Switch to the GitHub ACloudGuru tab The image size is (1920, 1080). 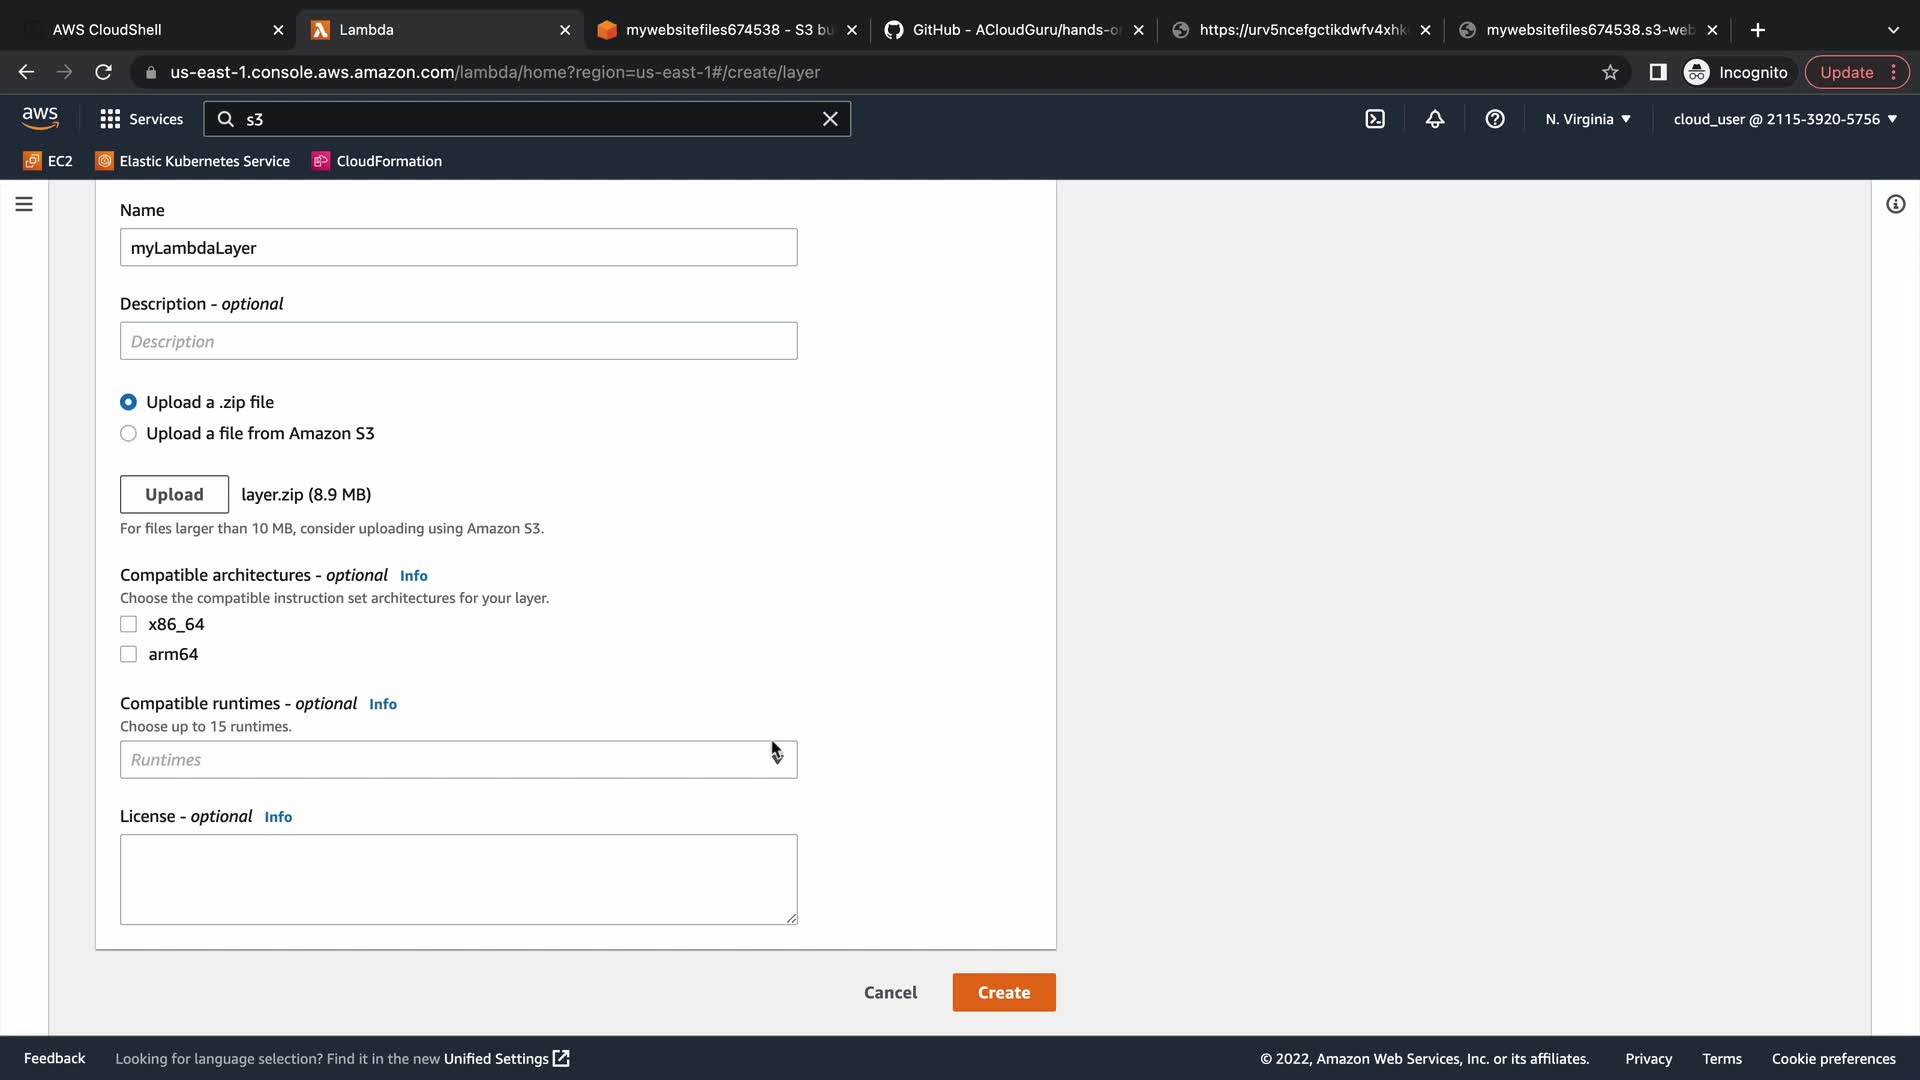[1010, 30]
